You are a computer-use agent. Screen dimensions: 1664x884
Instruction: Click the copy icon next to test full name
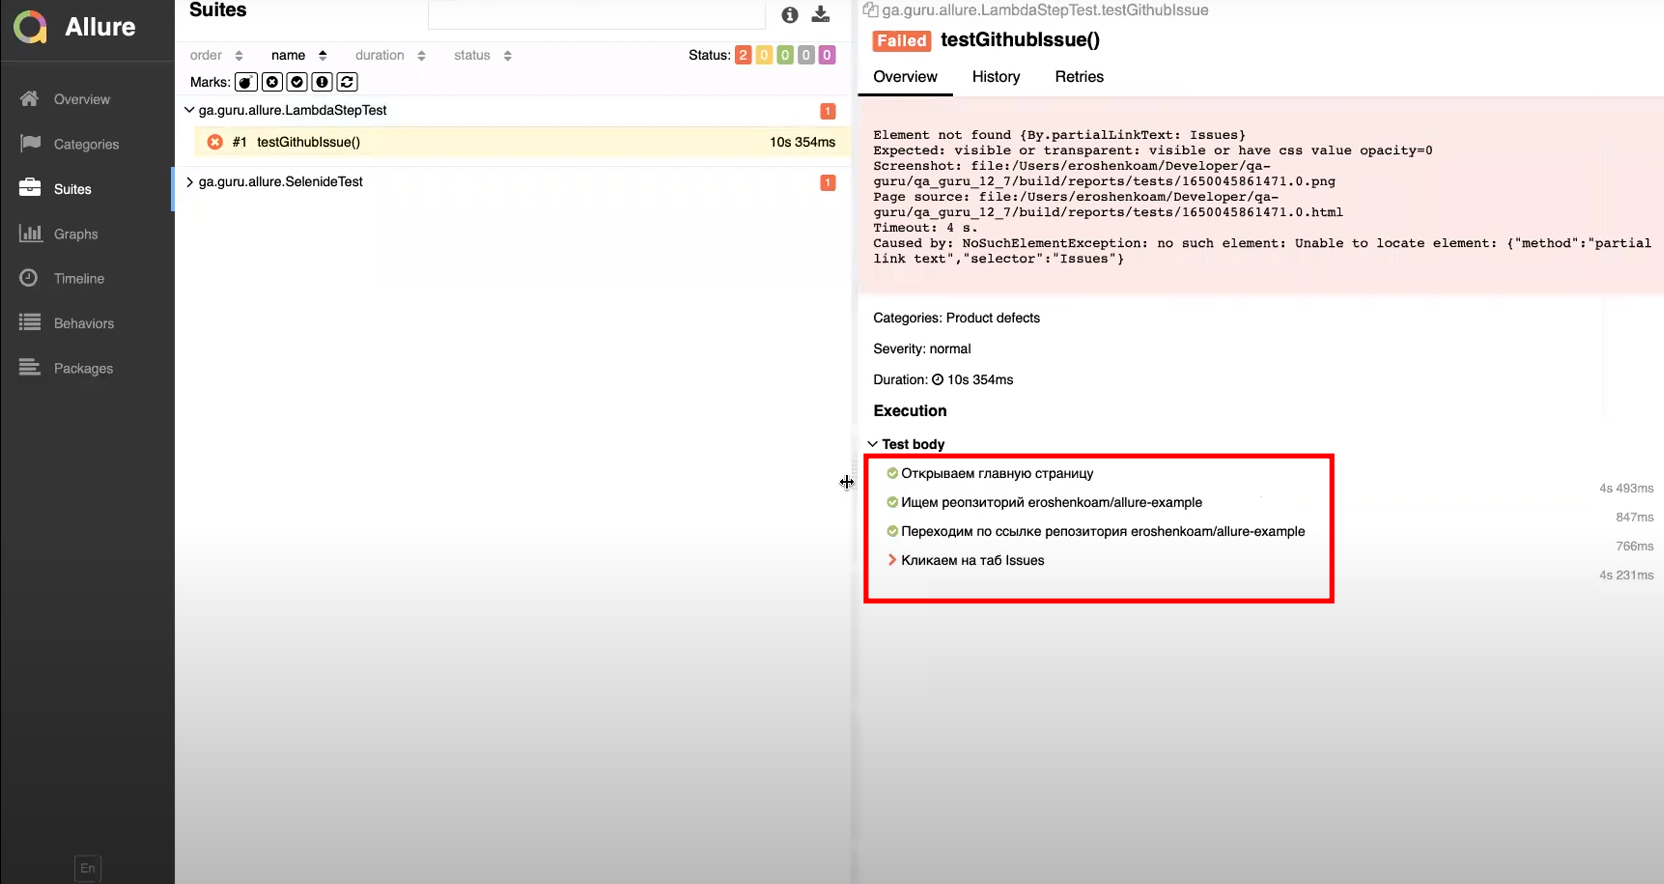[870, 10]
